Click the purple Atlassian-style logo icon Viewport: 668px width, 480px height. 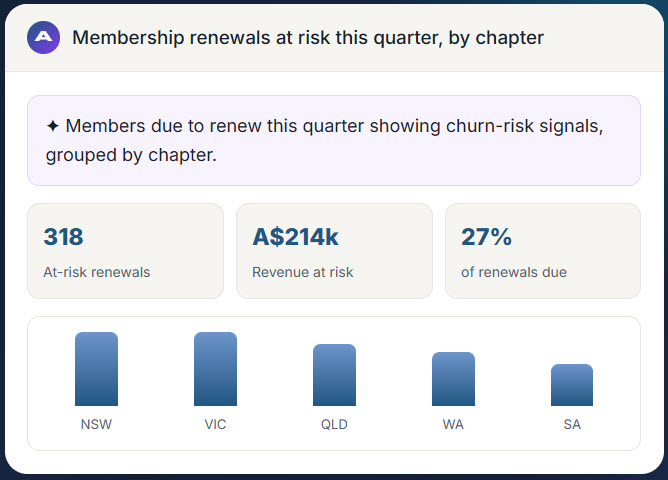(43, 37)
